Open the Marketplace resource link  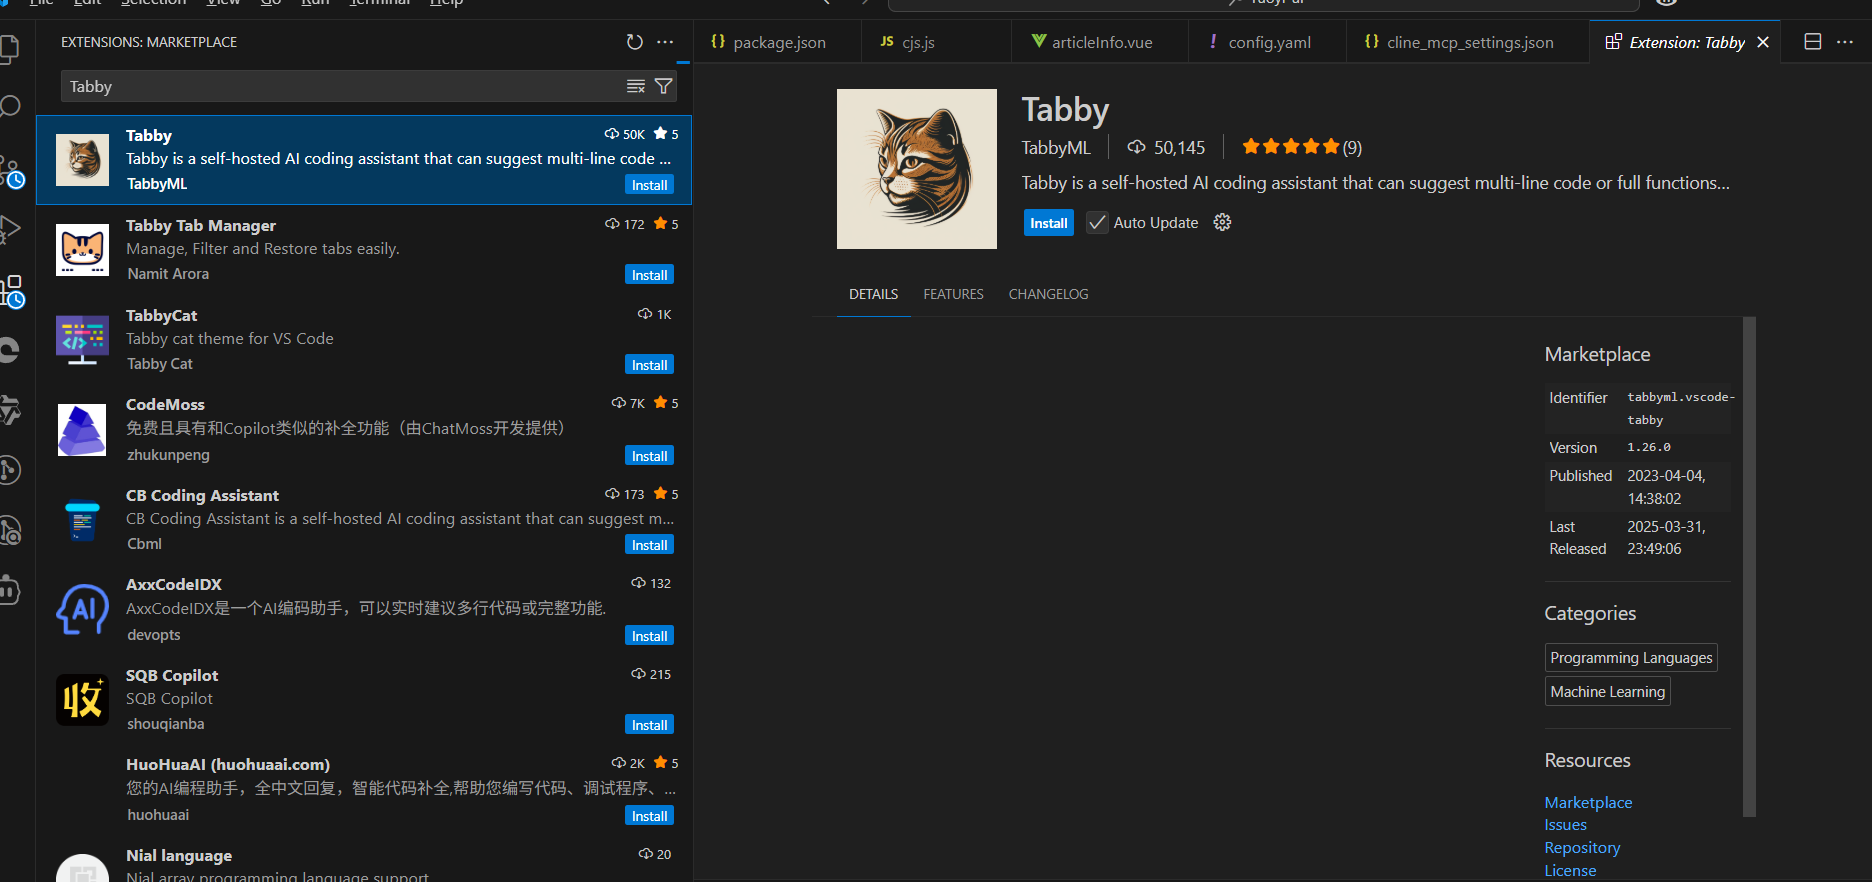pyautogui.click(x=1588, y=802)
